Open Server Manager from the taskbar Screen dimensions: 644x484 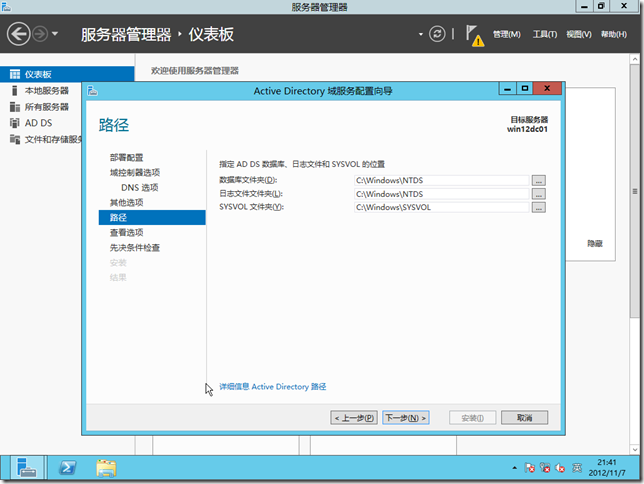pyautogui.click(x=27, y=468)
